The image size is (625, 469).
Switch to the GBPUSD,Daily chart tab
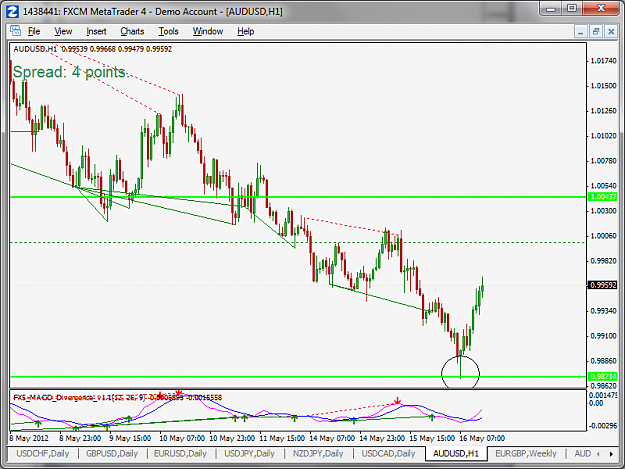coord(112,453)
